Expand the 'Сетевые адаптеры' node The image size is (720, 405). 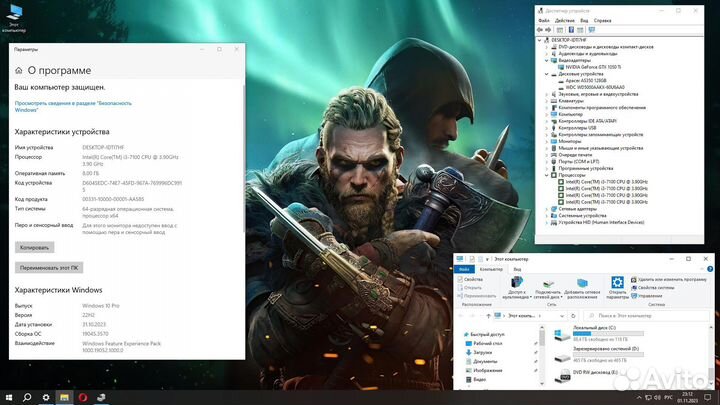pyautogui.click(x=547, y=208)
